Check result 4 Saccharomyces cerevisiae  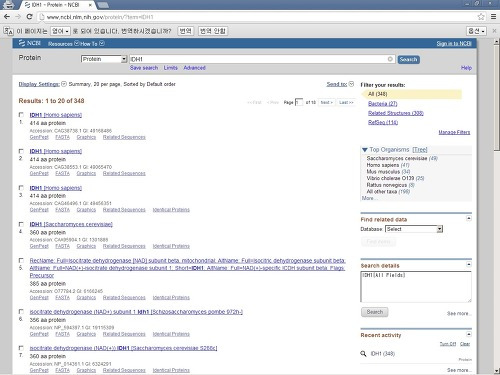click(x=21, y=224)
